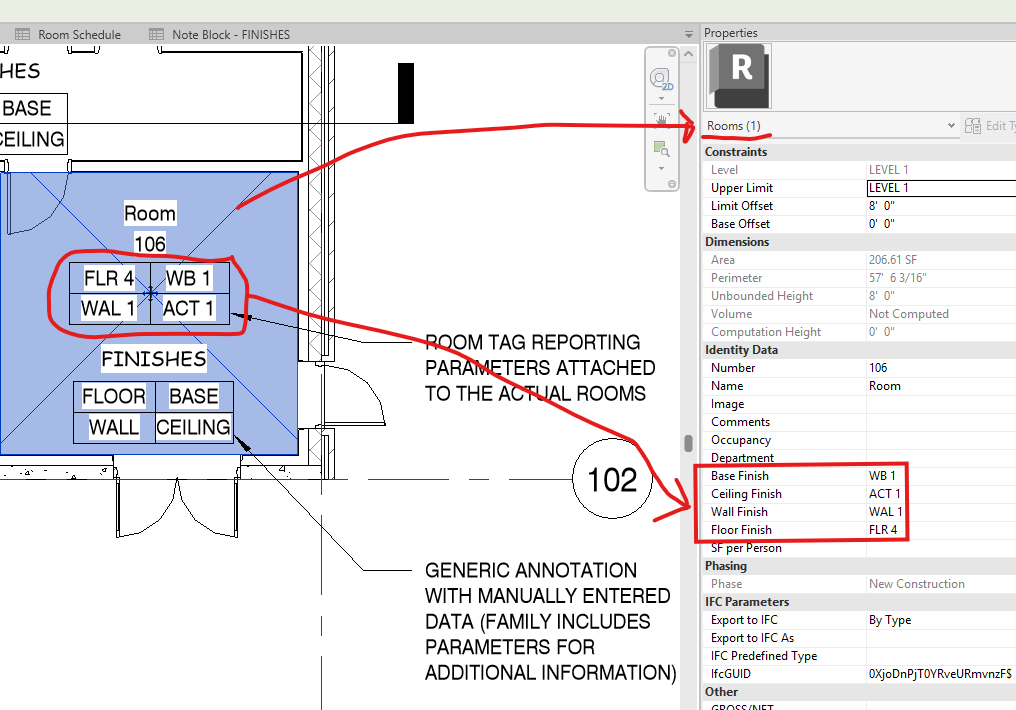Expand the zoom options arrow
This screenshot has height=710, width=1016.
[x=661, y=168]
